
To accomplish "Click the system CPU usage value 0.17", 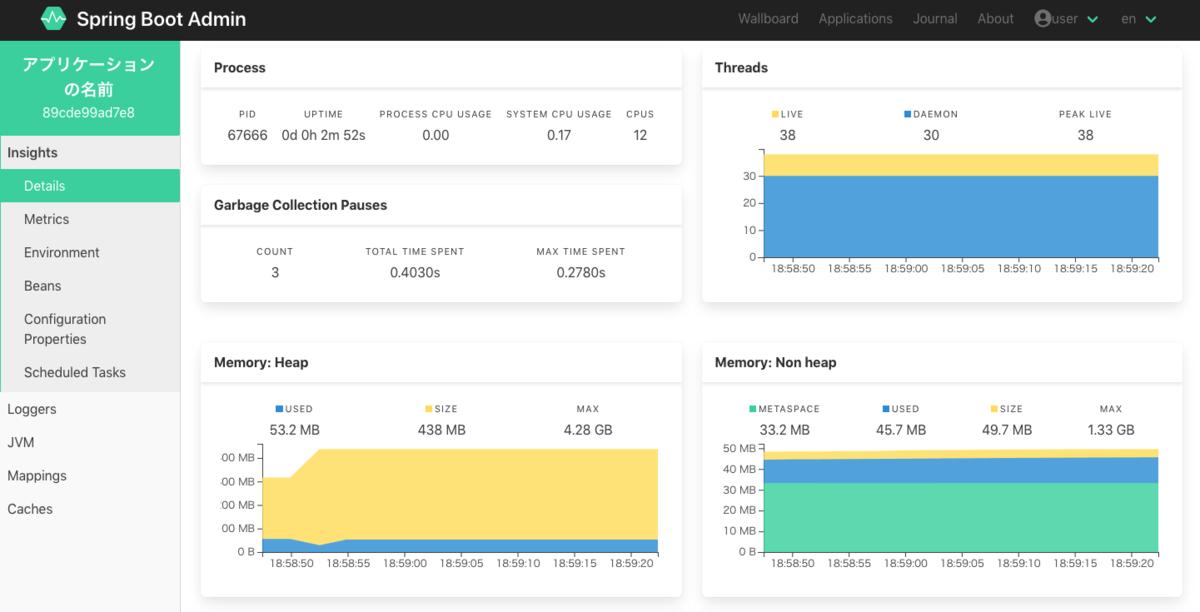I will click(x=559, y=135).
